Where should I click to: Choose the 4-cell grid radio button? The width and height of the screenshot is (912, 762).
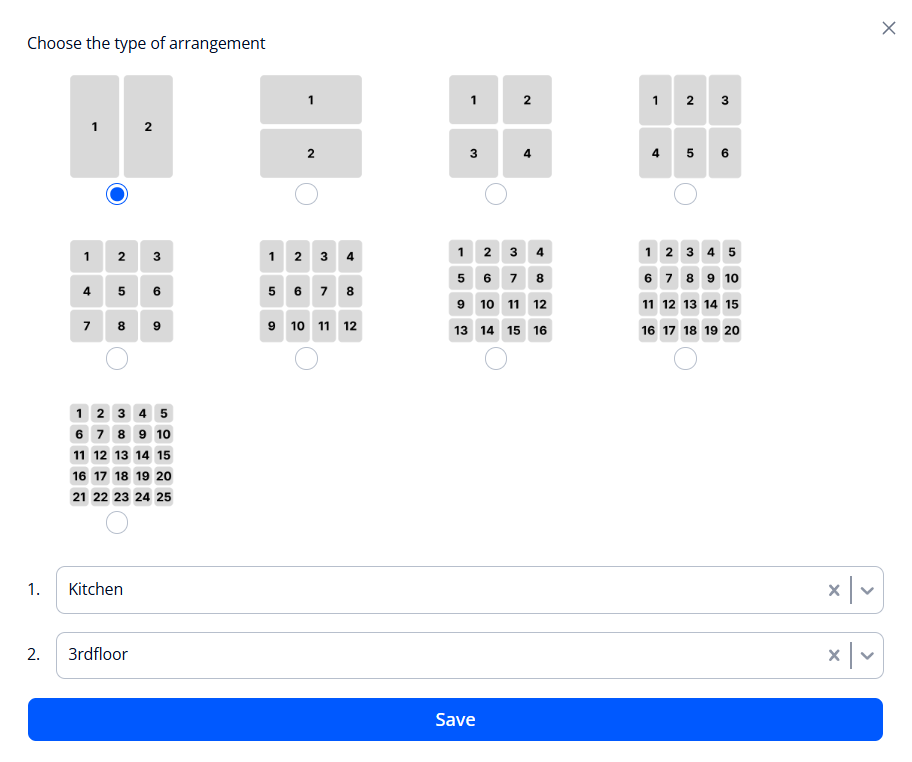pos(496,195)
